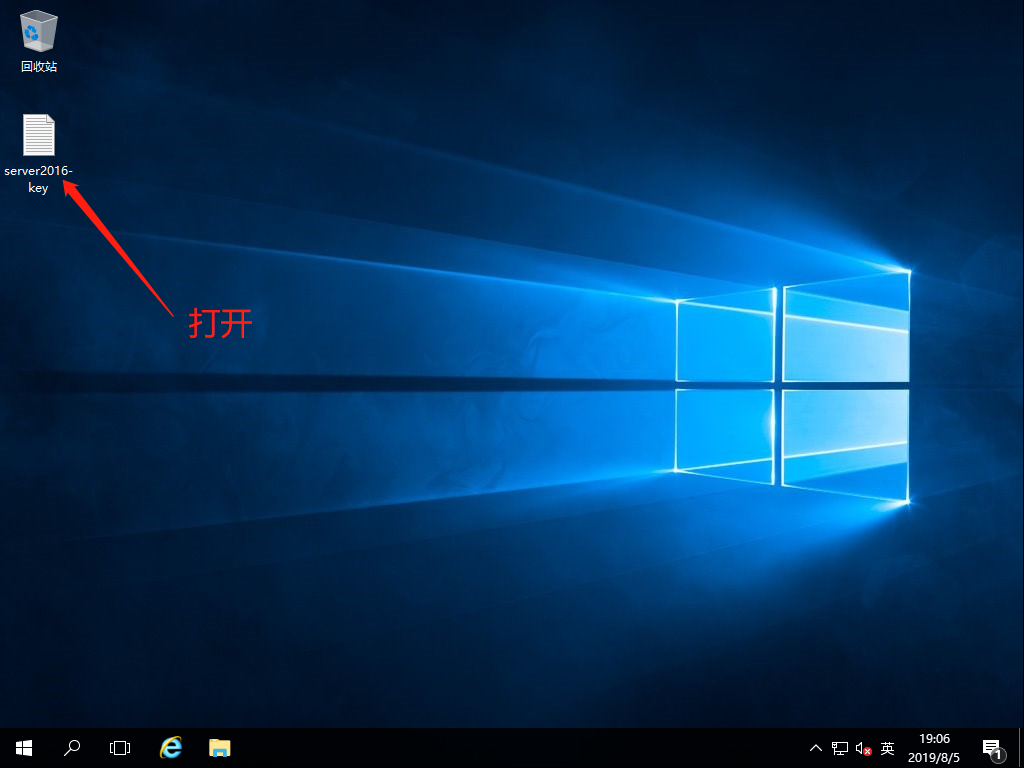Open File Explorer from the taskbar
1024x768 pixels.
219,748
